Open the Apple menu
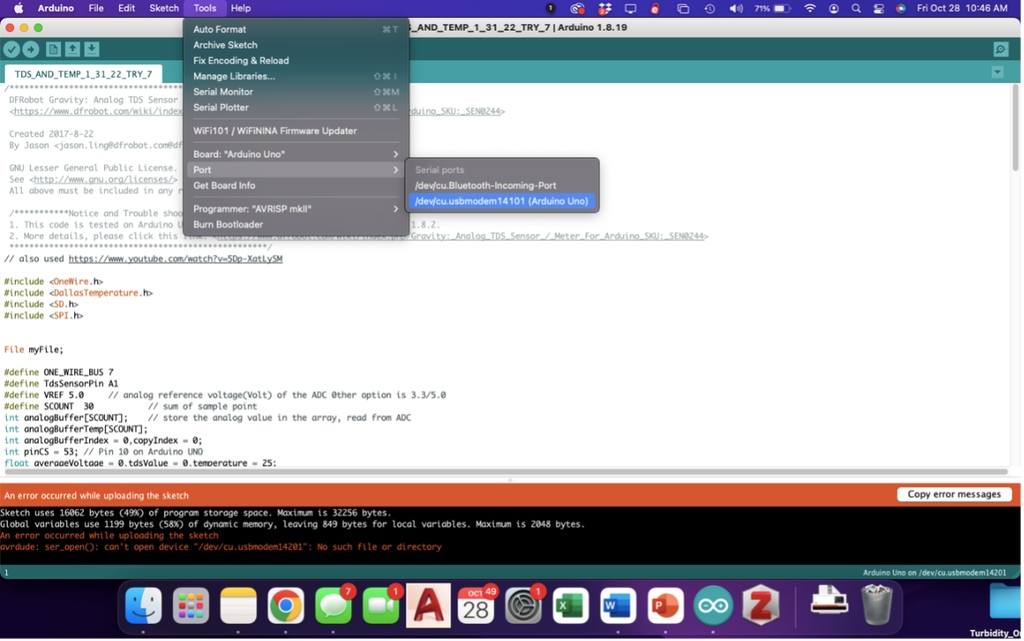The height and width of the screenshot is (641, 1024). pyautogui.click(x=18, y=8)
